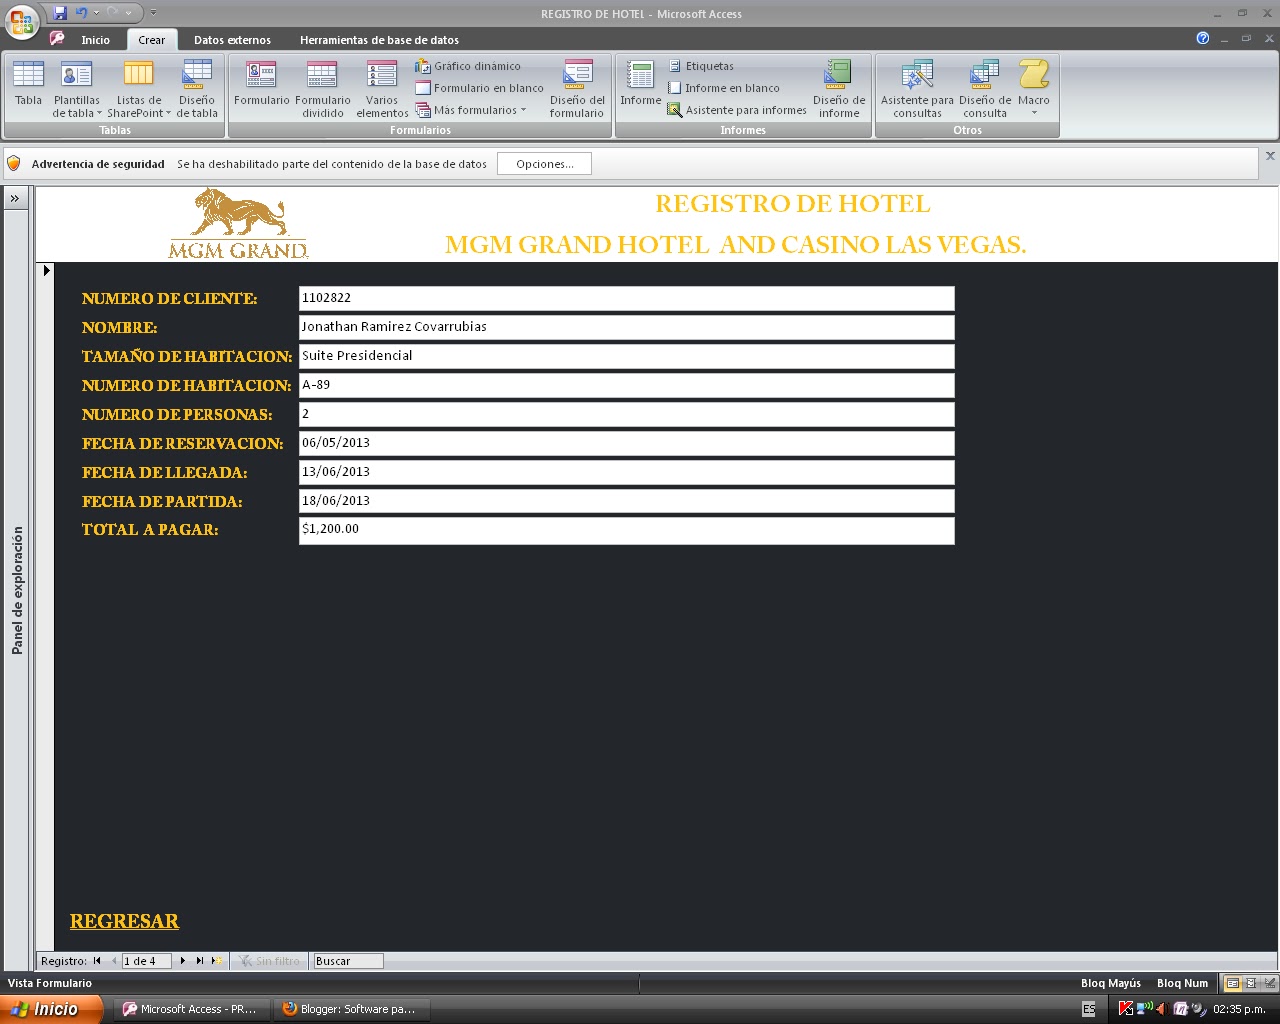Switch to design view in status bar
This screenshot has height=1024, width=1280.
pos(1270,983)
